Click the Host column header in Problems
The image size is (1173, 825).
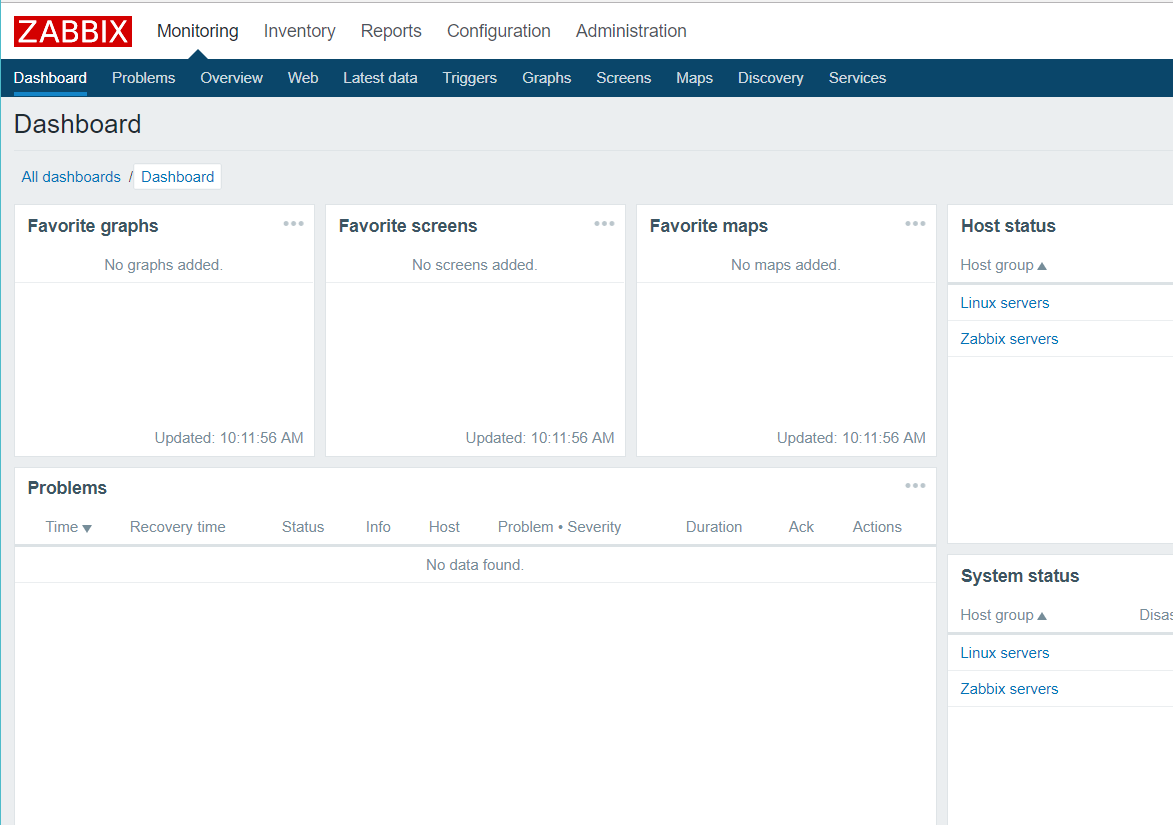[444, 527]
